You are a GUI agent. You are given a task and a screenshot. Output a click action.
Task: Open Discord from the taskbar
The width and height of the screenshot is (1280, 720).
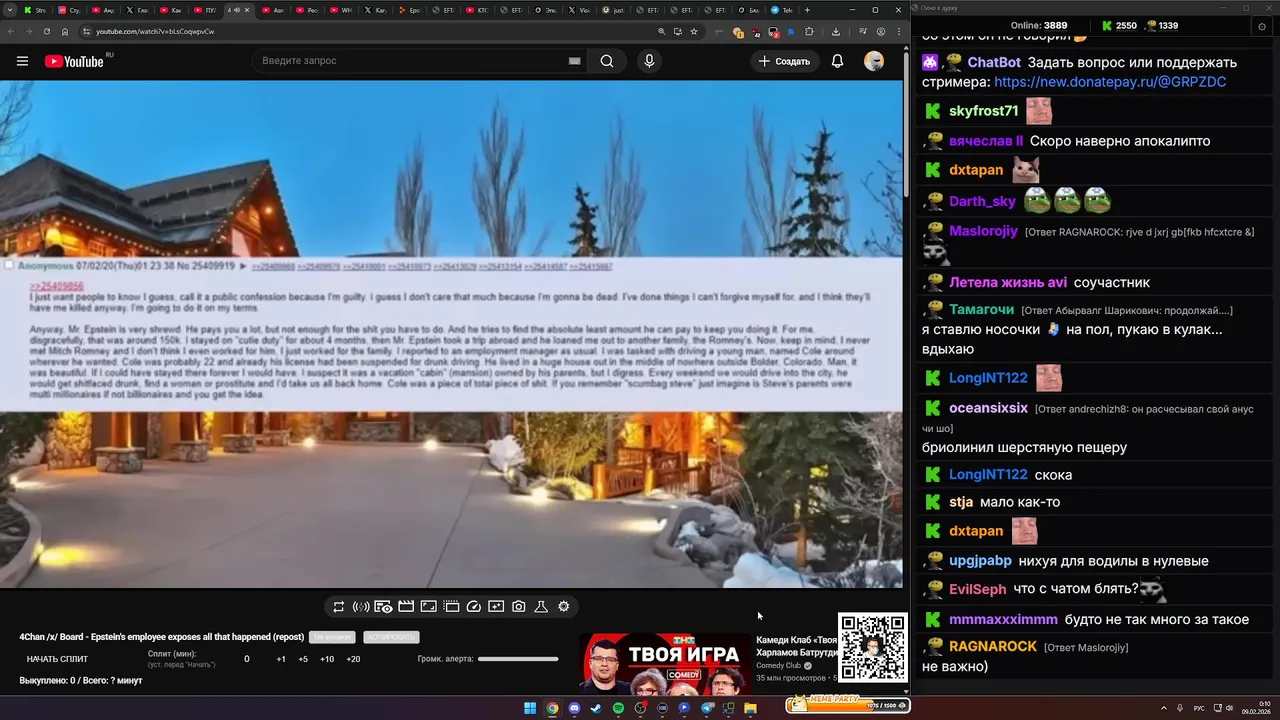point(574,708)
